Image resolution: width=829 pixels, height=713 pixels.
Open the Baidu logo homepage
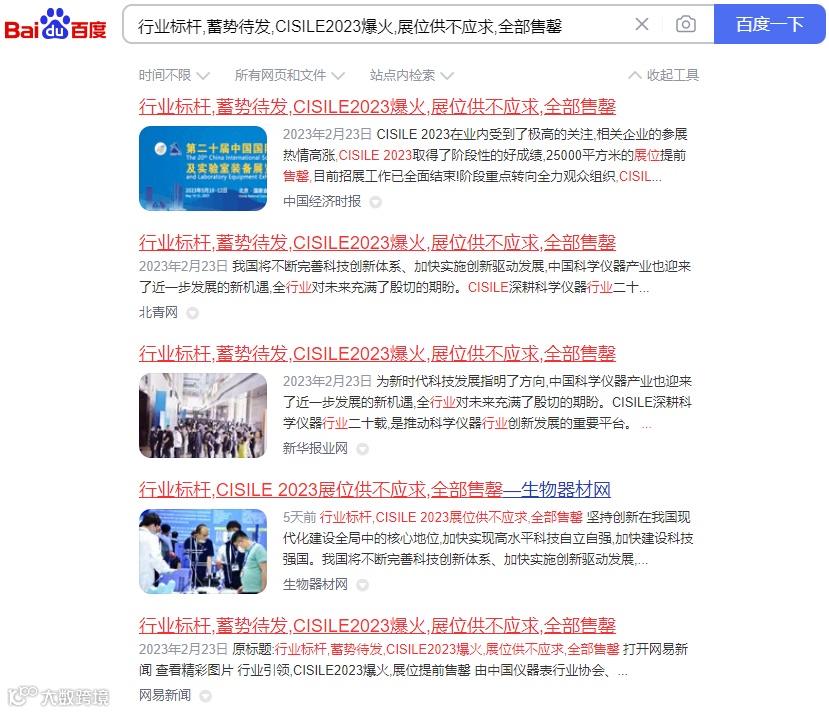[x=56, y=24]
